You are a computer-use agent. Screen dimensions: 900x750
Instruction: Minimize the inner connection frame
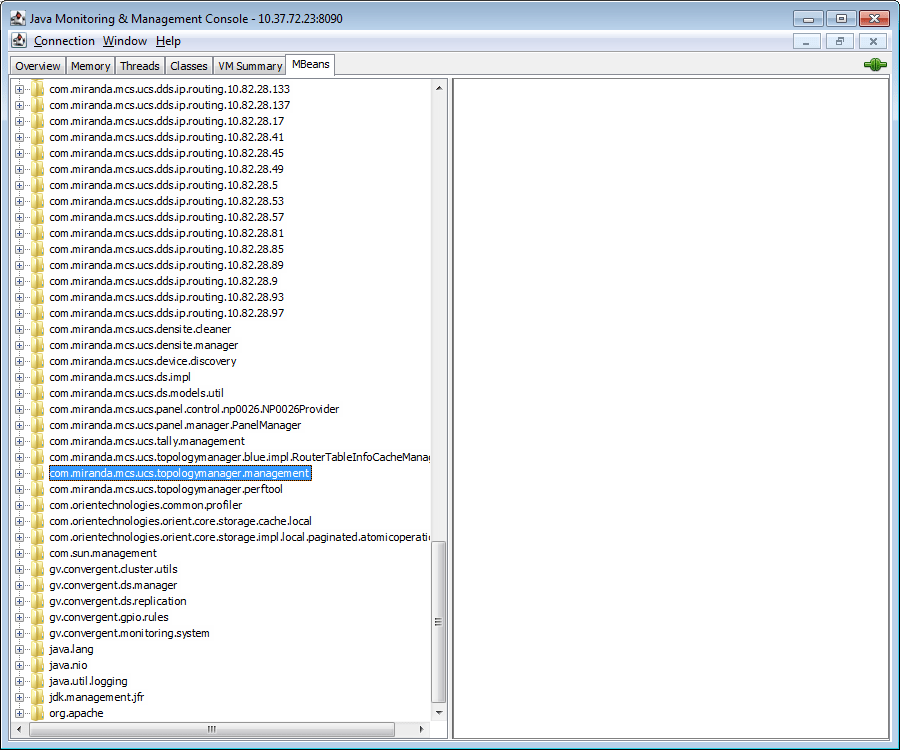click(806, 41)
